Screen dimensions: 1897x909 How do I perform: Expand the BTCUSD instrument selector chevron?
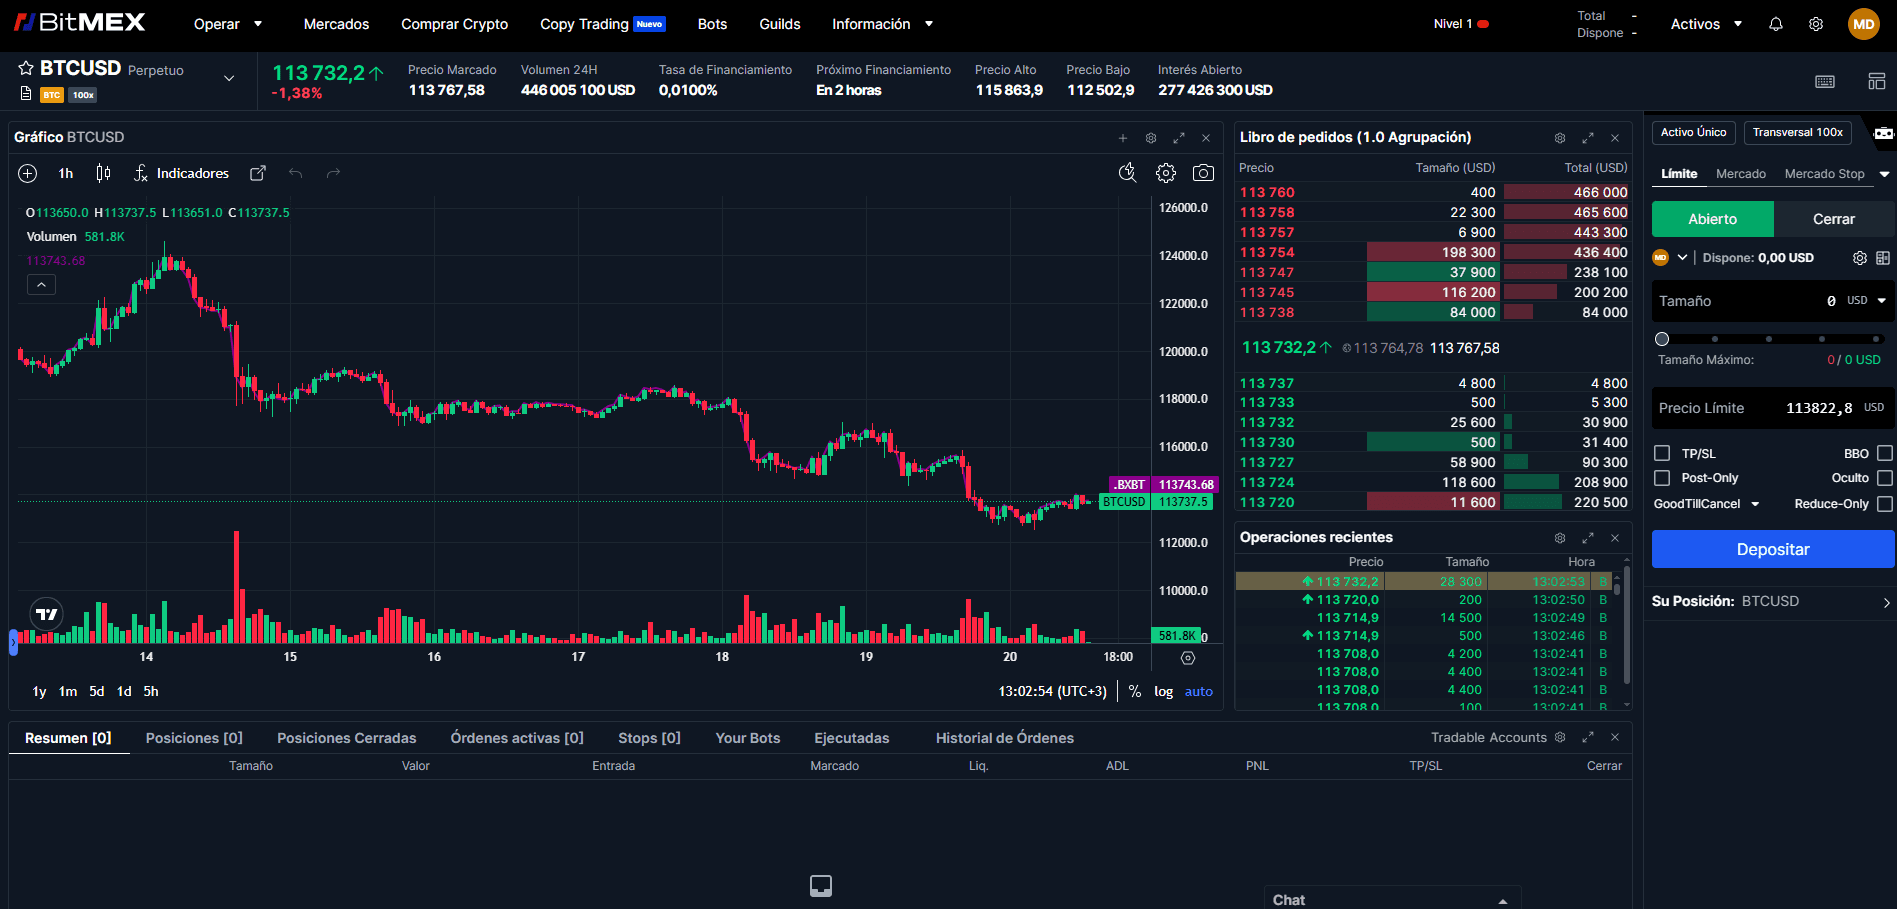click(229, 78)
